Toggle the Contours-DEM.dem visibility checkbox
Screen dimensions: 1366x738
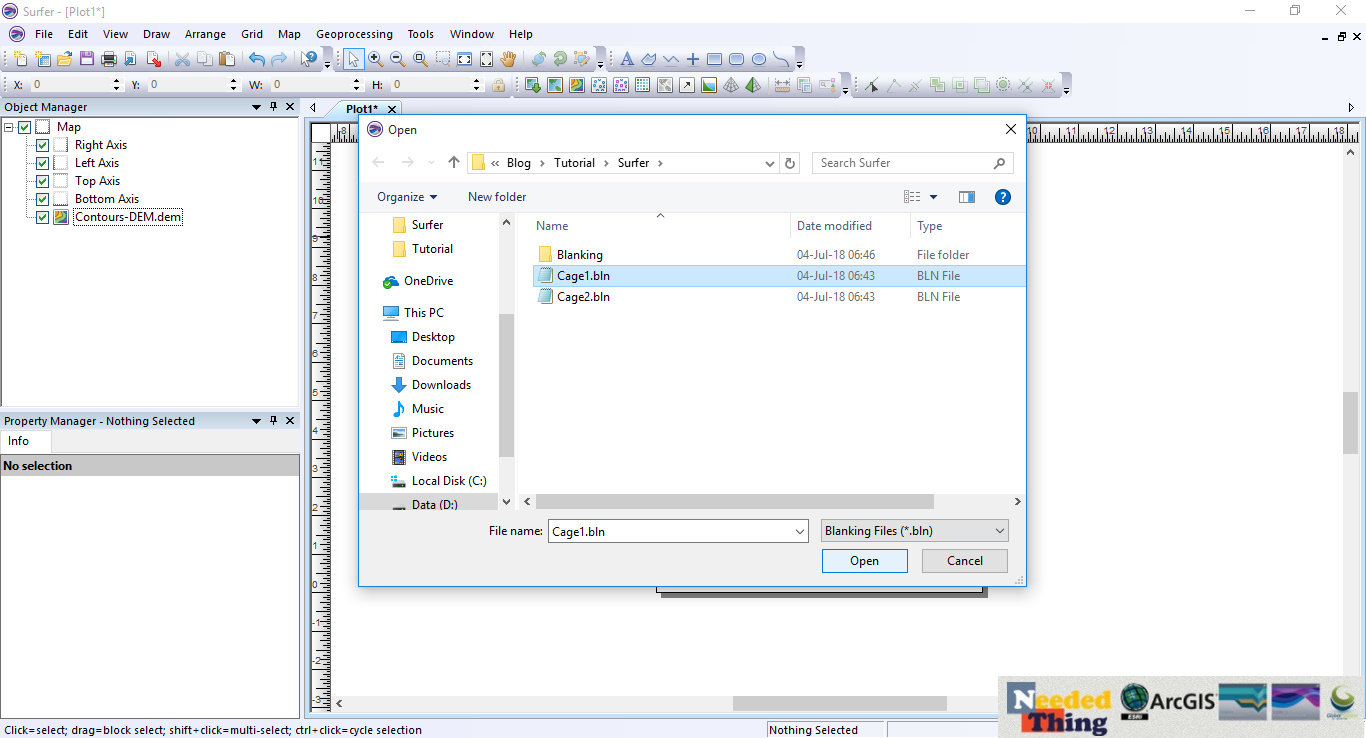pos(42,217)
